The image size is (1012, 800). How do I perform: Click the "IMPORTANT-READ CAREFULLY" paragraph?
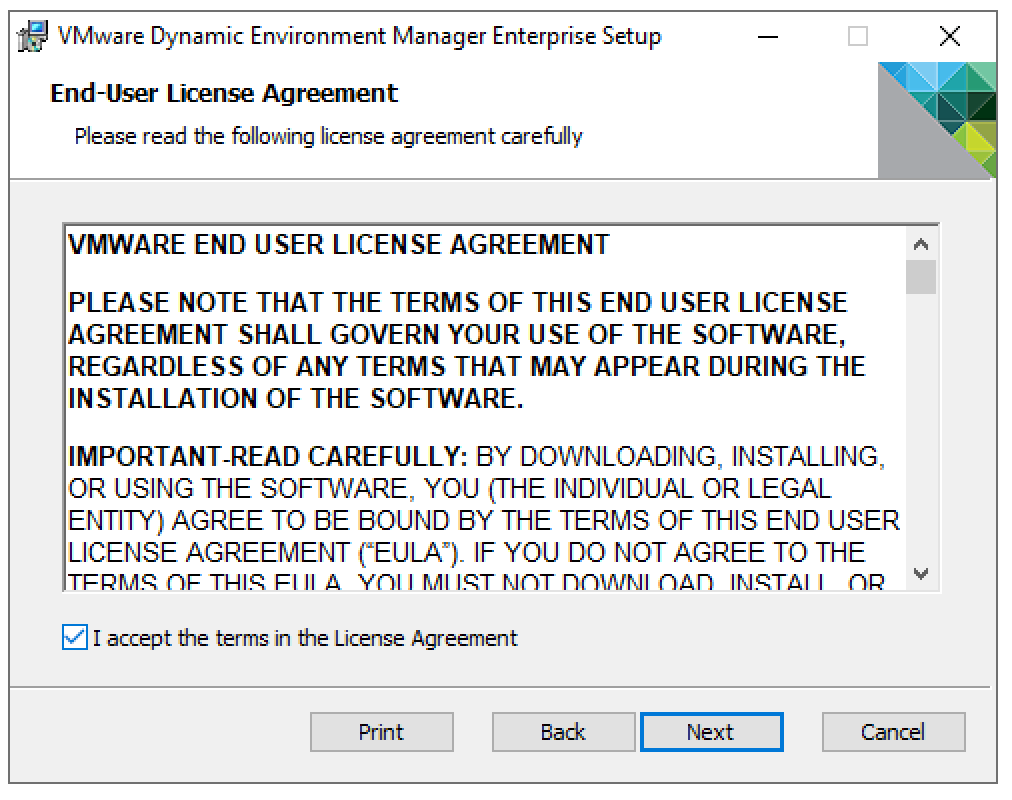point(480,505)
